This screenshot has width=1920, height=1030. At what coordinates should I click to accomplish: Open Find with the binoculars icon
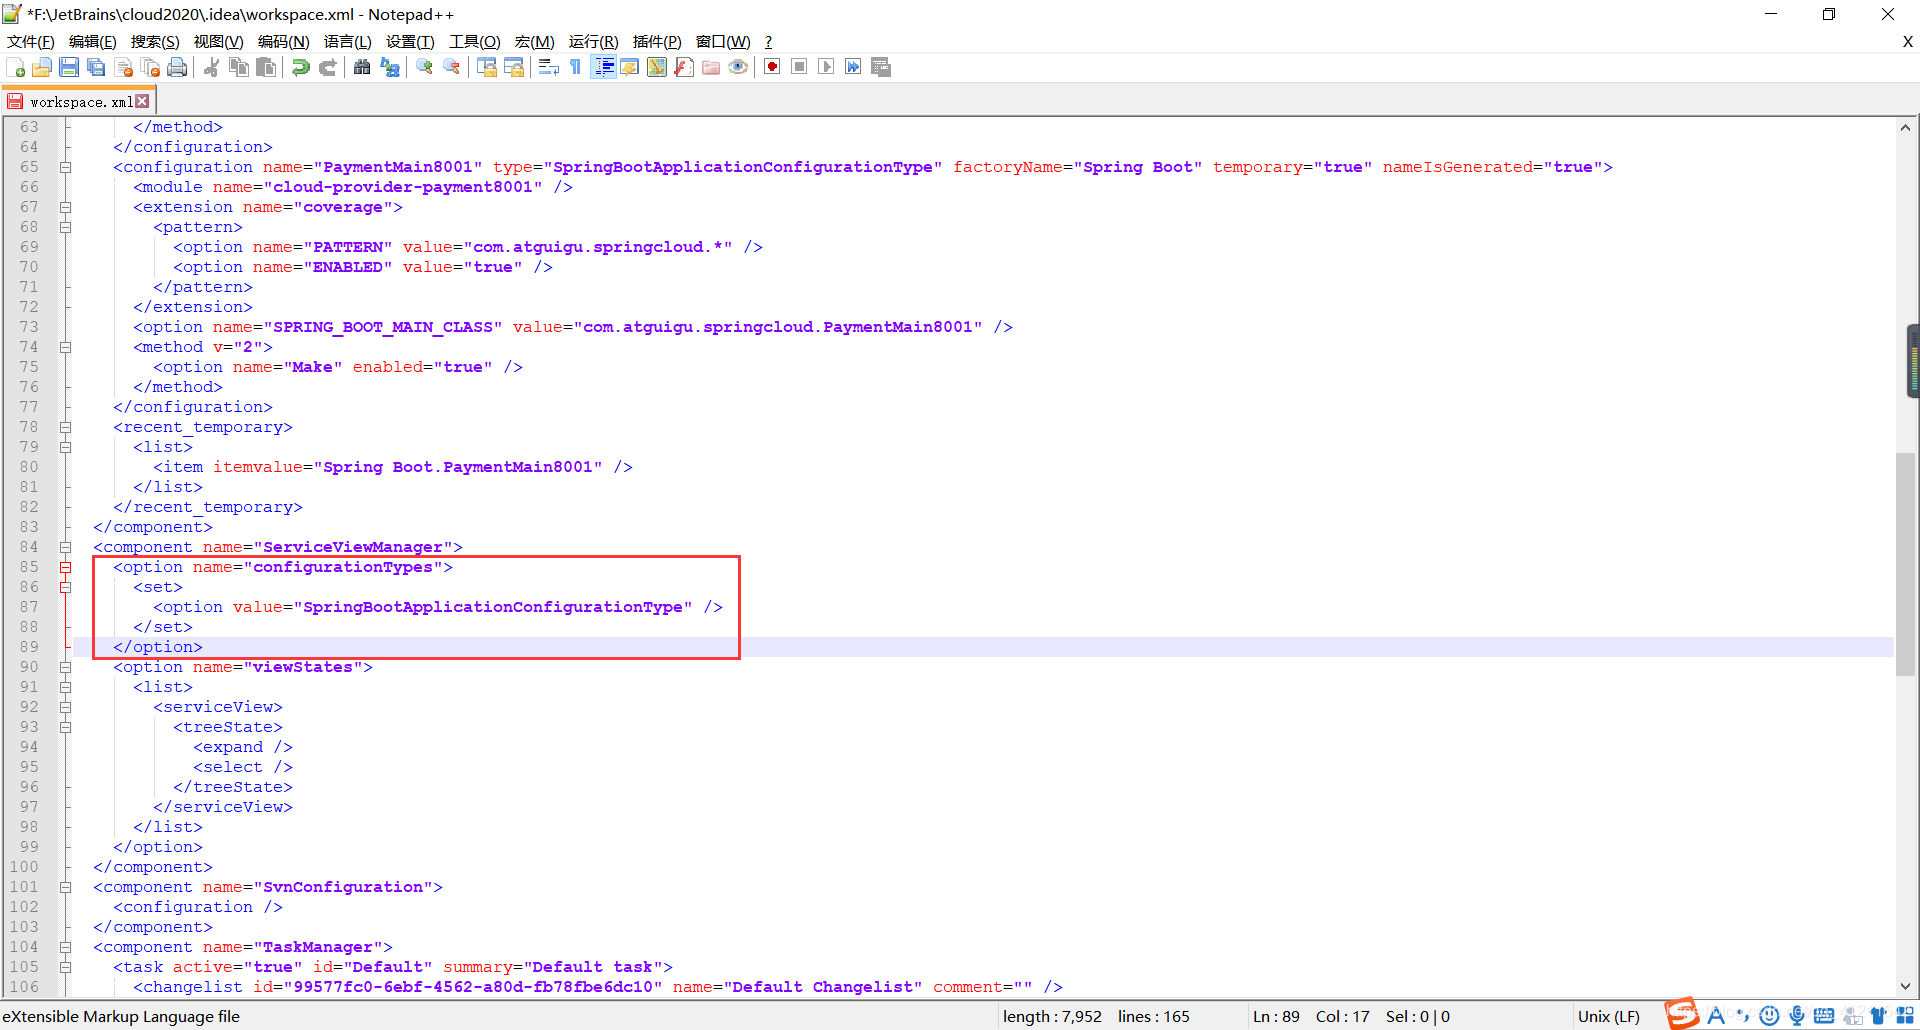(362, 67)
